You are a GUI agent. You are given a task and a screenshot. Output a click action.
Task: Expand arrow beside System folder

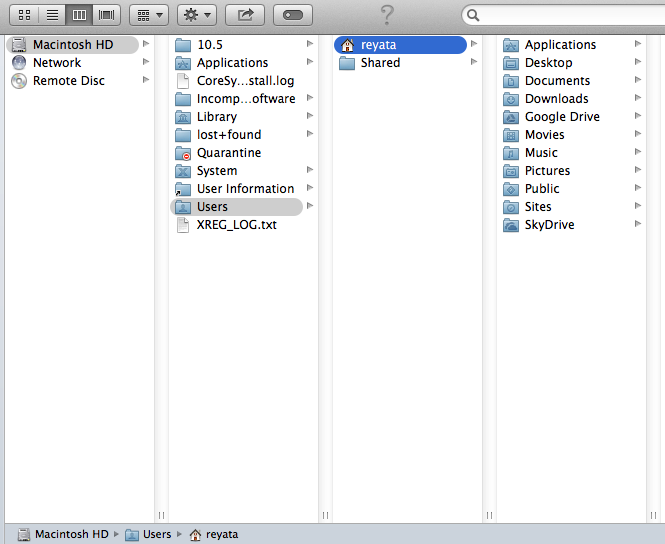[310, 170]
